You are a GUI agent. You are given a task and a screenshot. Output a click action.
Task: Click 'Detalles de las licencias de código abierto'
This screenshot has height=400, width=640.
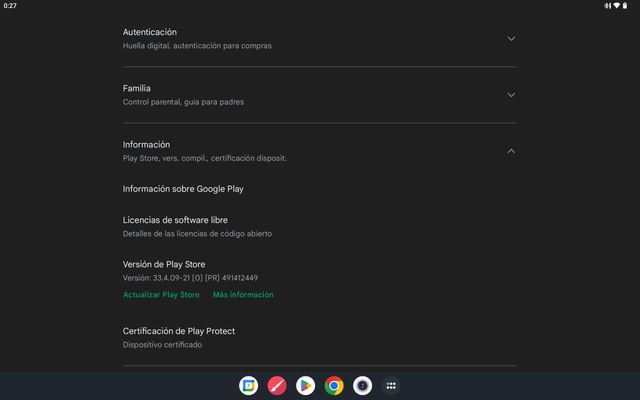[x=197, y=234]
